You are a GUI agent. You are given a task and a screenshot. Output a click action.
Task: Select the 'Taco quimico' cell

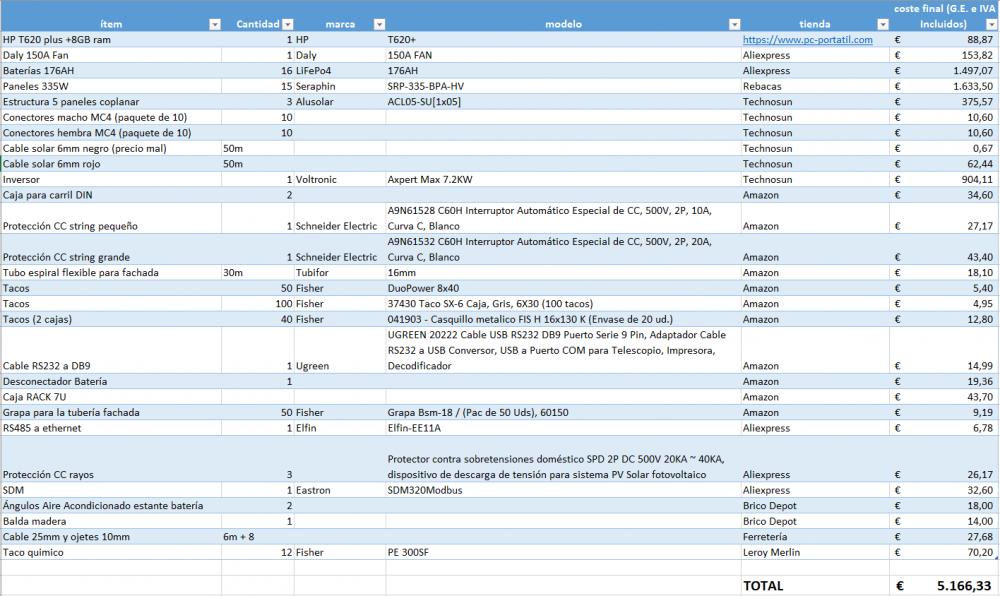112,553
